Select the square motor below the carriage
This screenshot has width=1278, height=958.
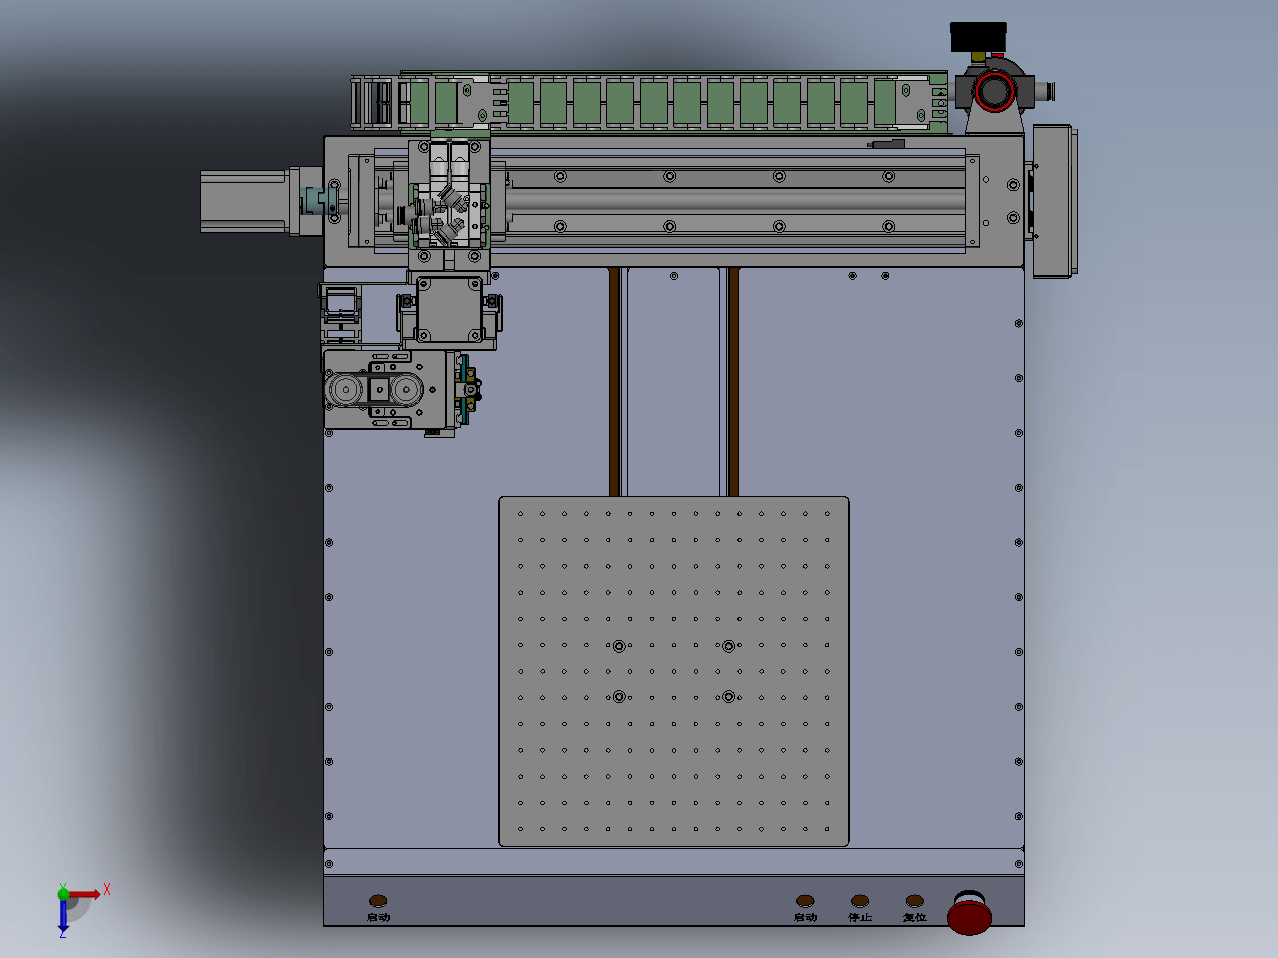point(449,309)
